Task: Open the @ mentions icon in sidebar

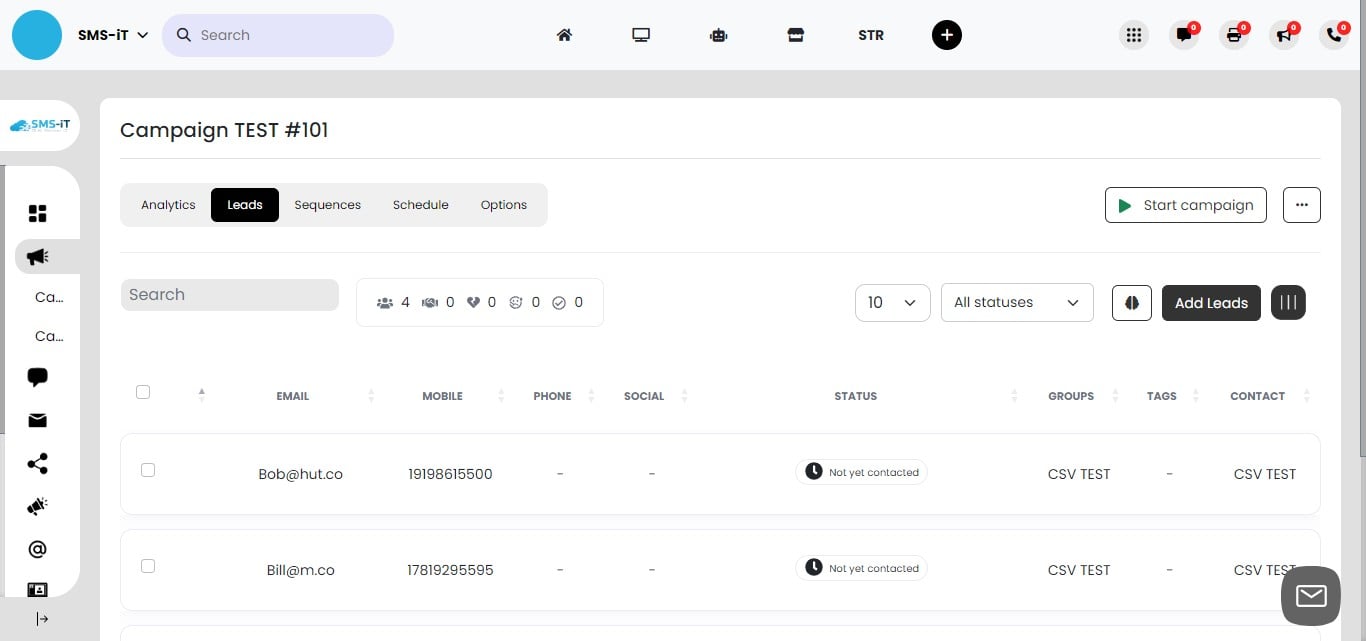Action: [37, 548]
